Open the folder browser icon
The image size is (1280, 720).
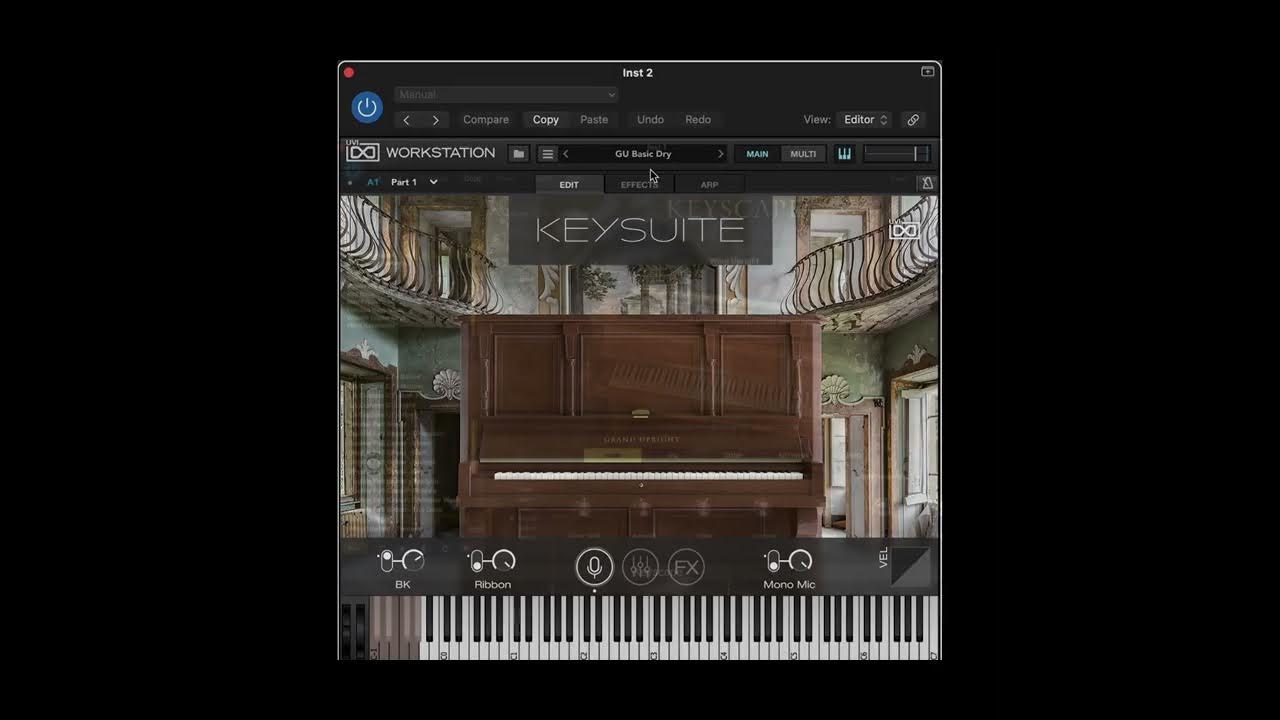[x=518, y=154]
